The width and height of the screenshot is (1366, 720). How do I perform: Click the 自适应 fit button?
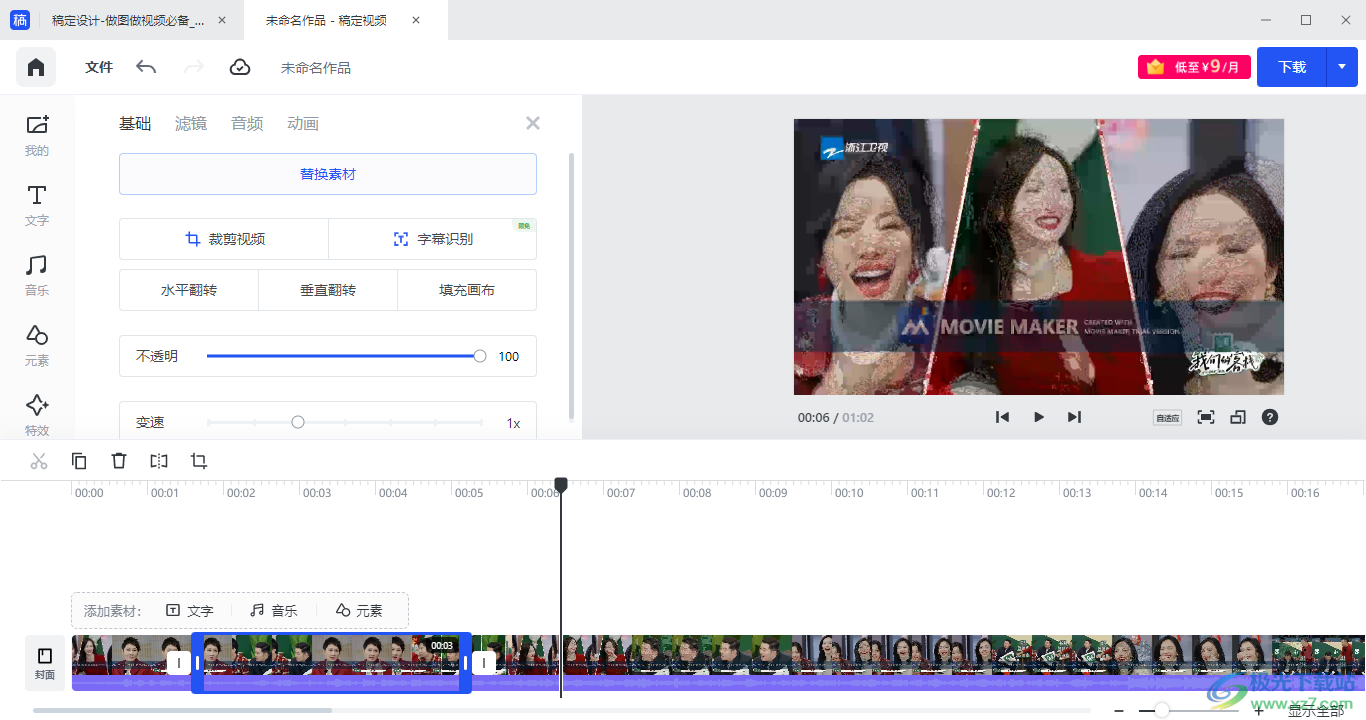(x=1167, y=418)
